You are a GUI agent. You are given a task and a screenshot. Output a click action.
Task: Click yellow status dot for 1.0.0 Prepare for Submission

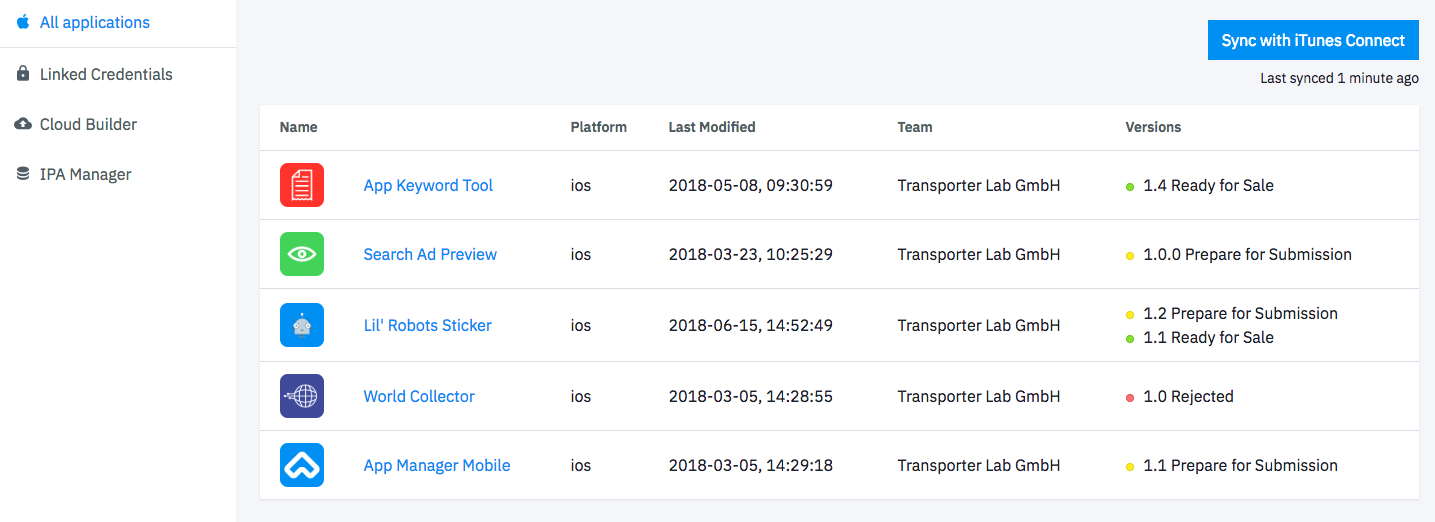click(x=1130, y=255)
